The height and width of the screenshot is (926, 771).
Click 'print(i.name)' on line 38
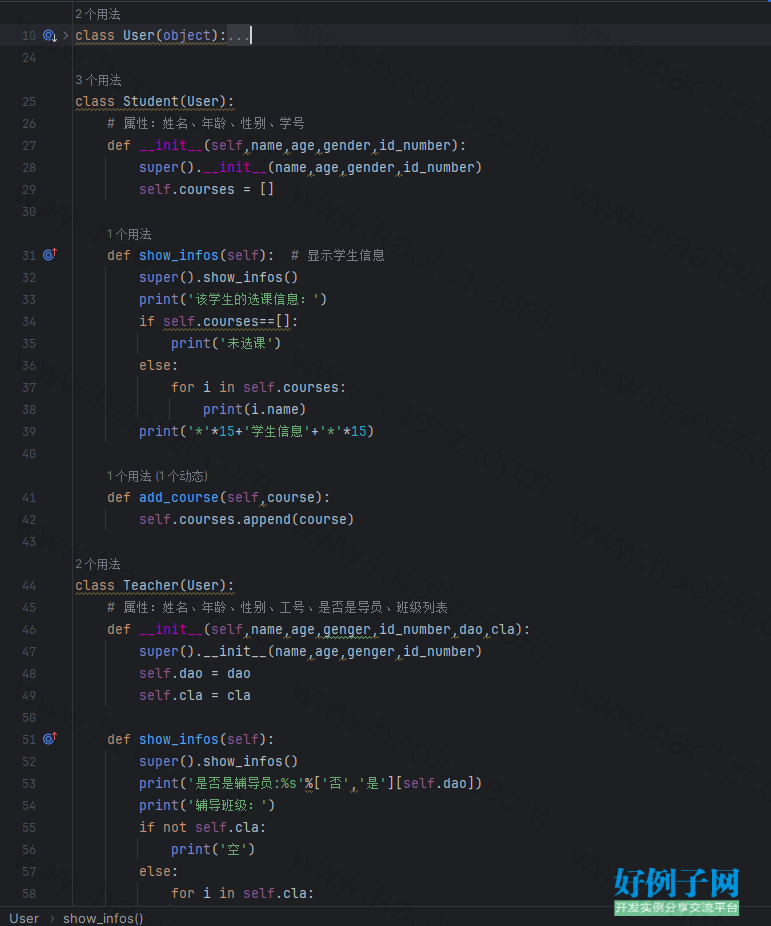254,410
